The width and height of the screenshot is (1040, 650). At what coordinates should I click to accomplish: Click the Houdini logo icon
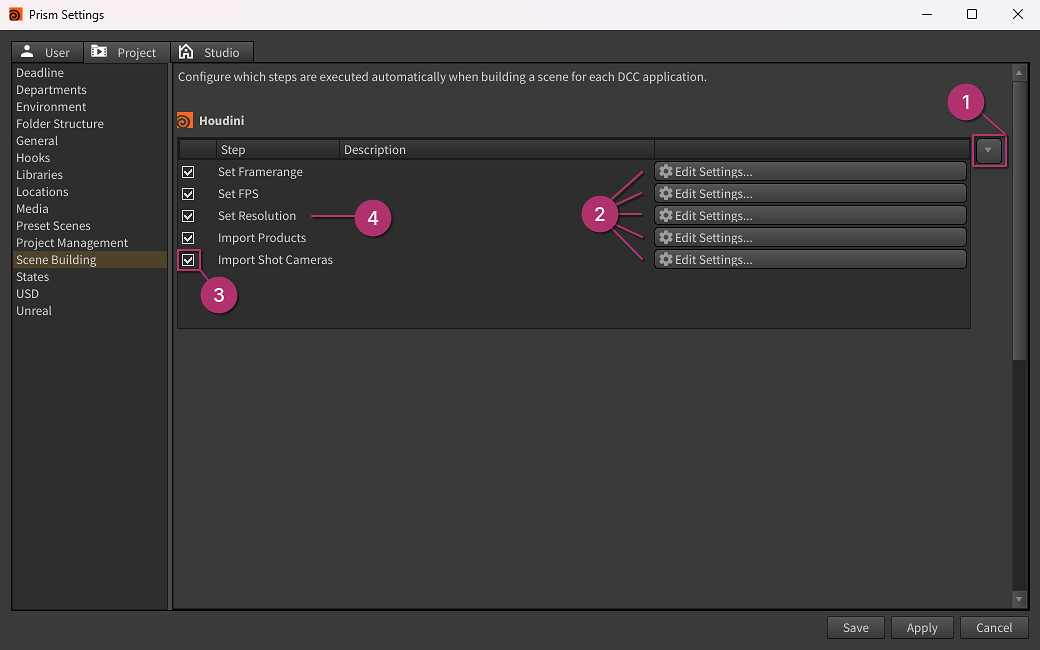click(x=185, y=119)
